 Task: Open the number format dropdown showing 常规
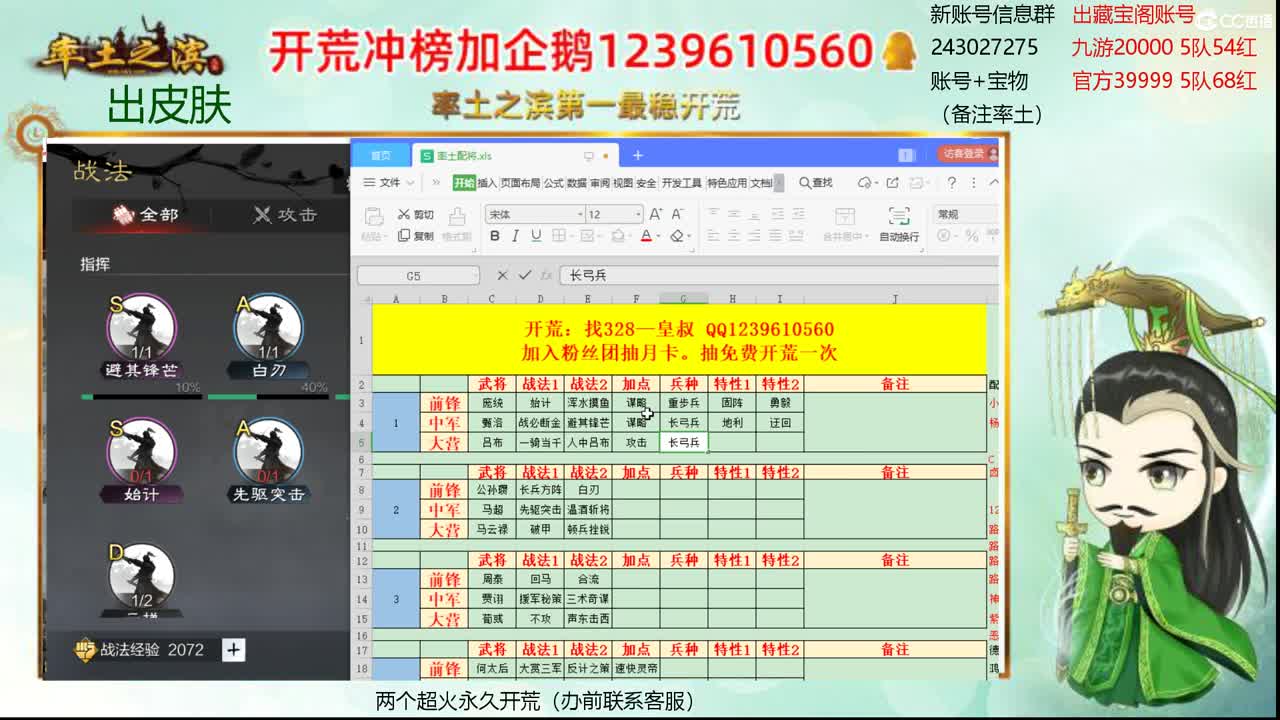[x=966, y=214]
